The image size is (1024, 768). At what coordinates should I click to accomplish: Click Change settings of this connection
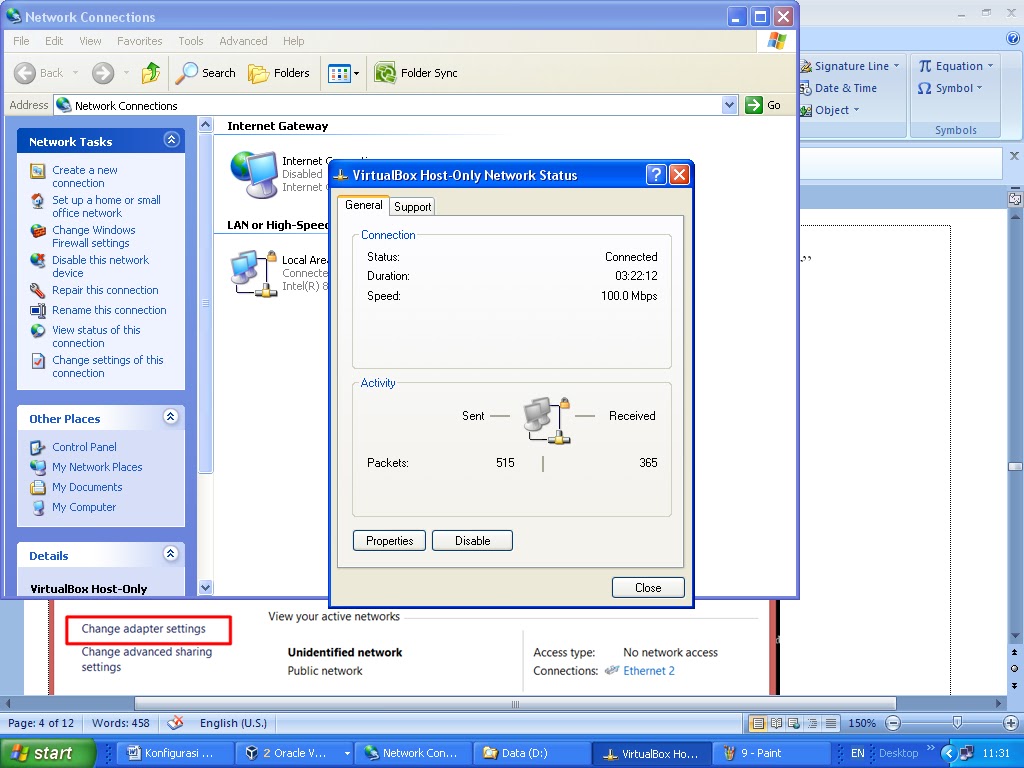108,366
